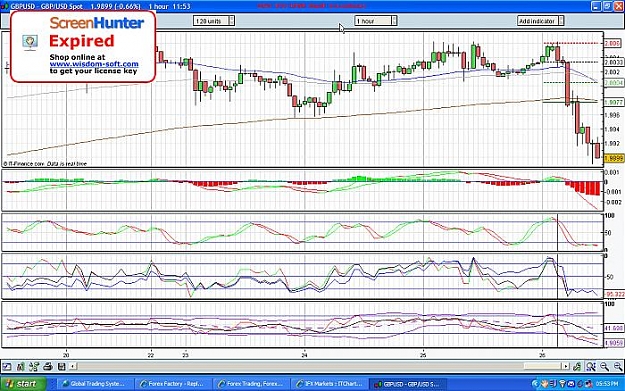This screenshot has width=625, height=391.
Task: Switch to the 'Forex Factory - Repl...' taskbar window
Action: click(172, 384)
